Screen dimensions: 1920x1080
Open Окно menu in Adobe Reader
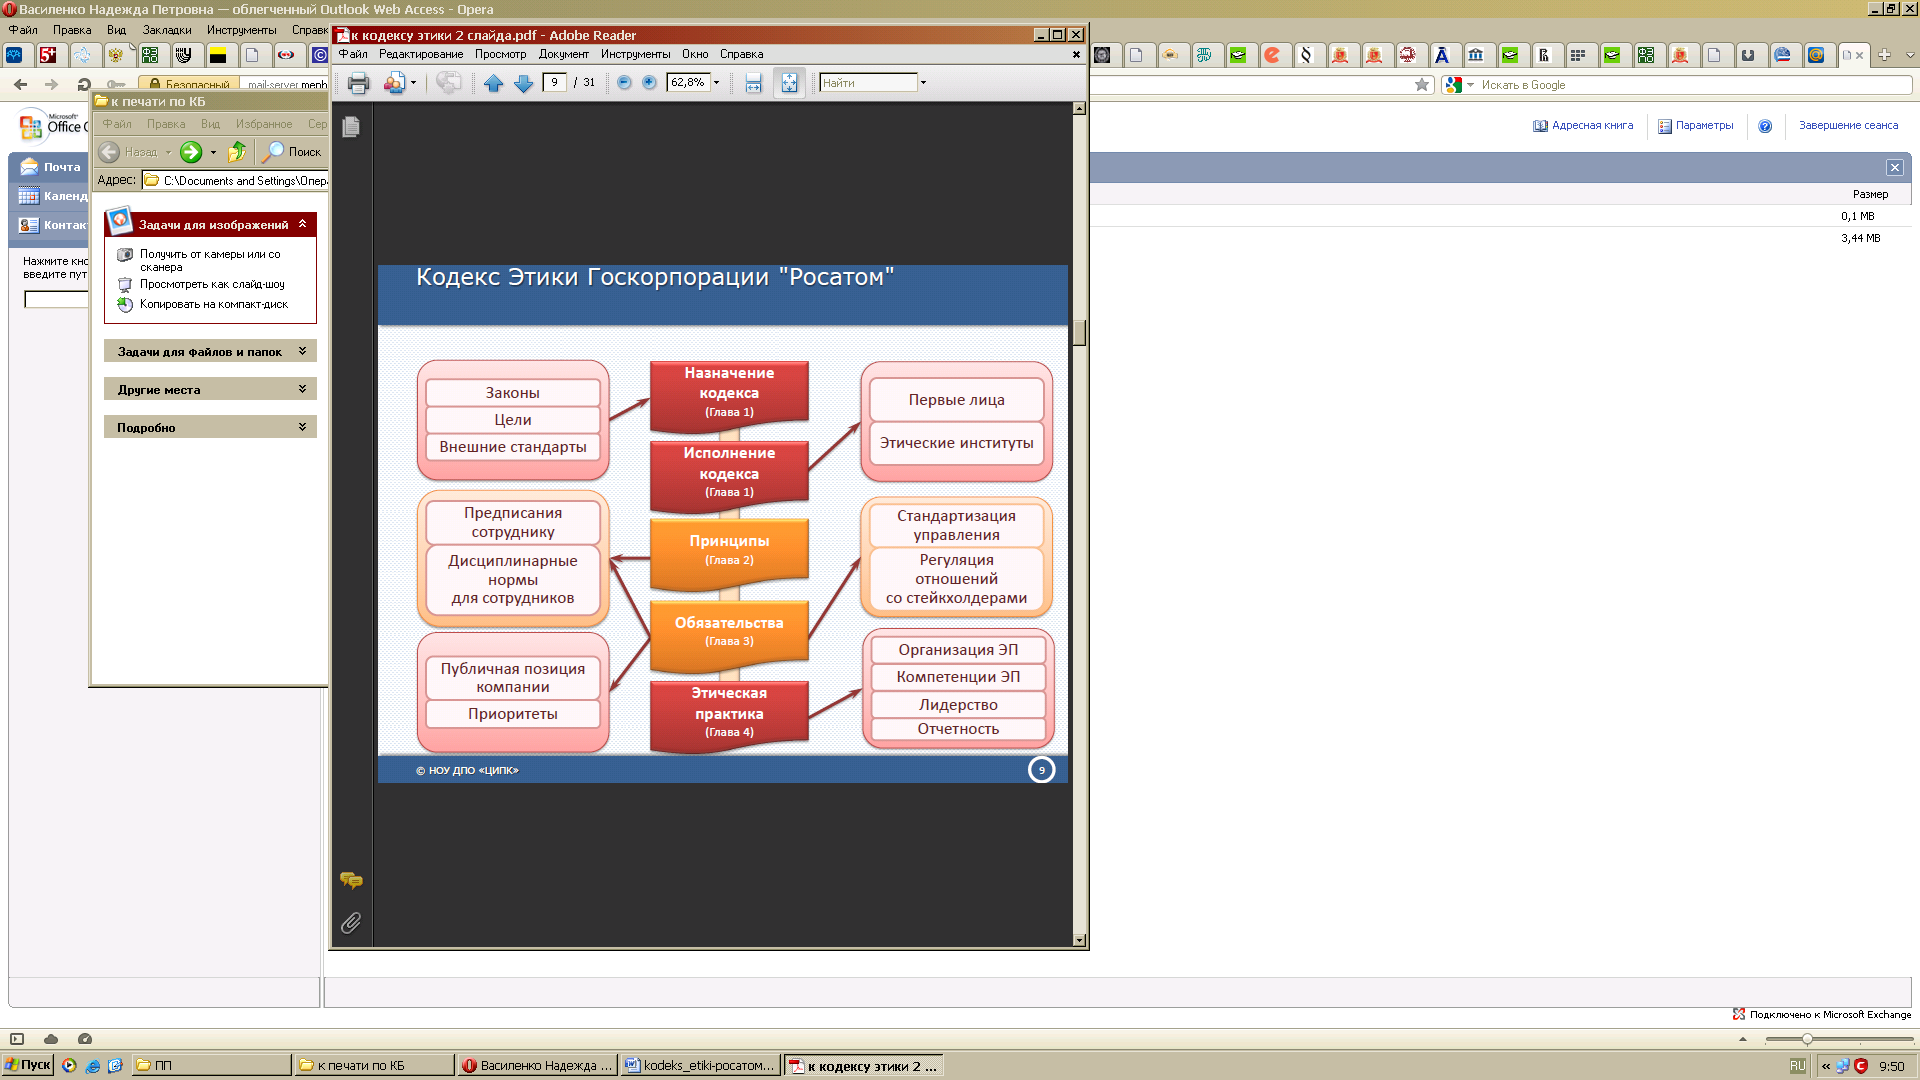(695, 54)
